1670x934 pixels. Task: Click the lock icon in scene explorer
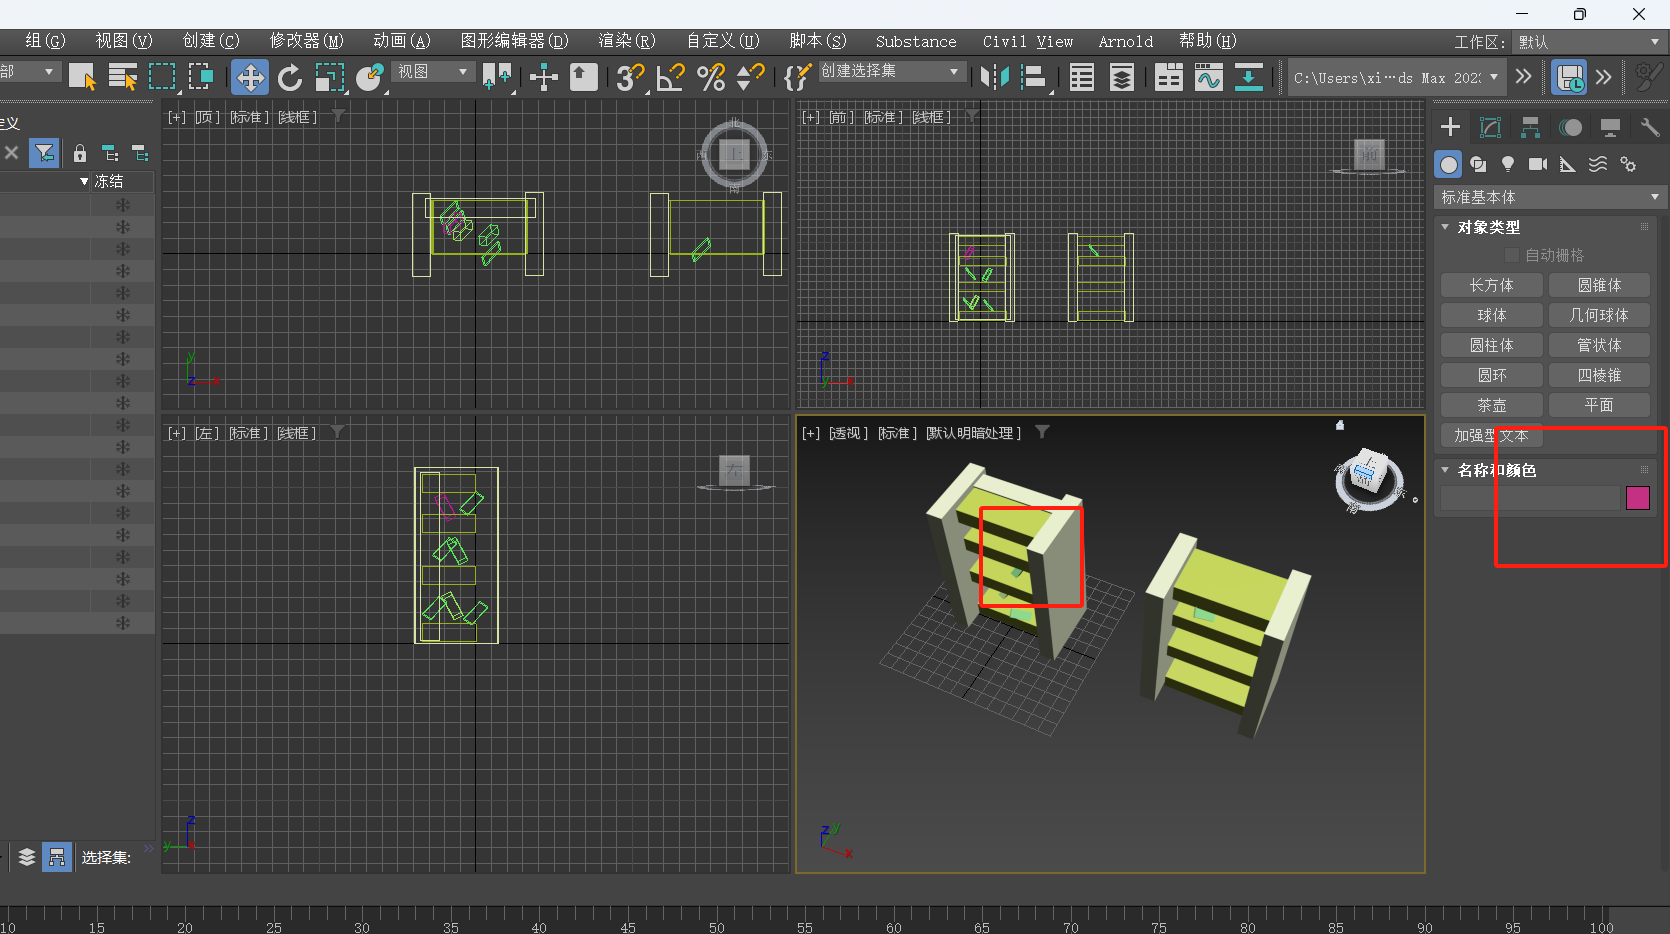click(80, 153)
